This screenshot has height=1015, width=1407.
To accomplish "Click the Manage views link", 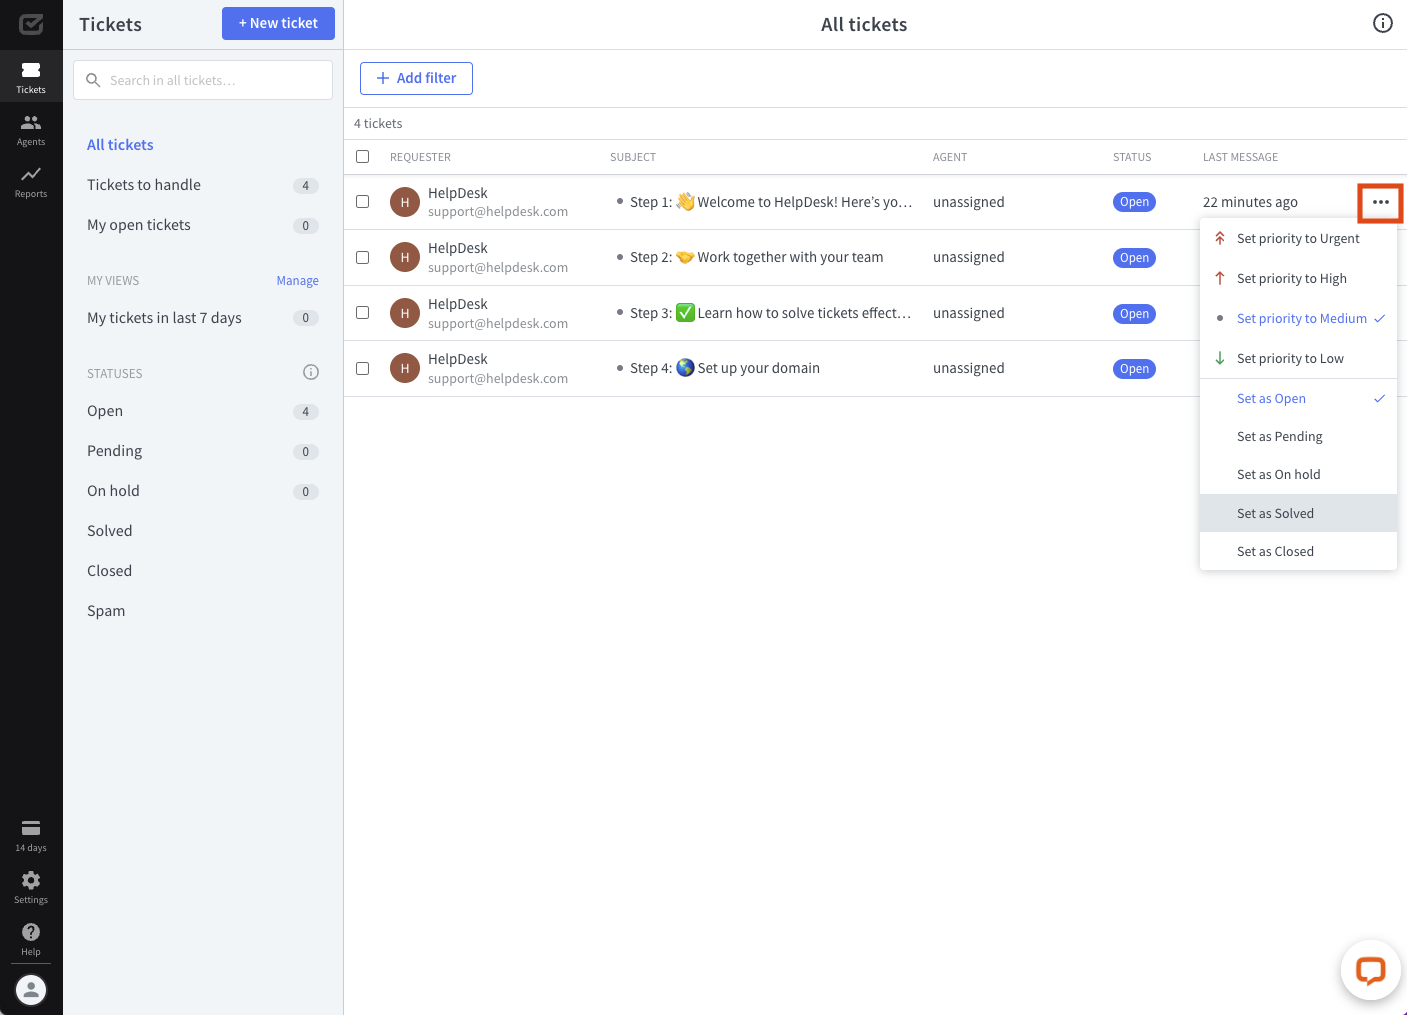I will 297,281.
